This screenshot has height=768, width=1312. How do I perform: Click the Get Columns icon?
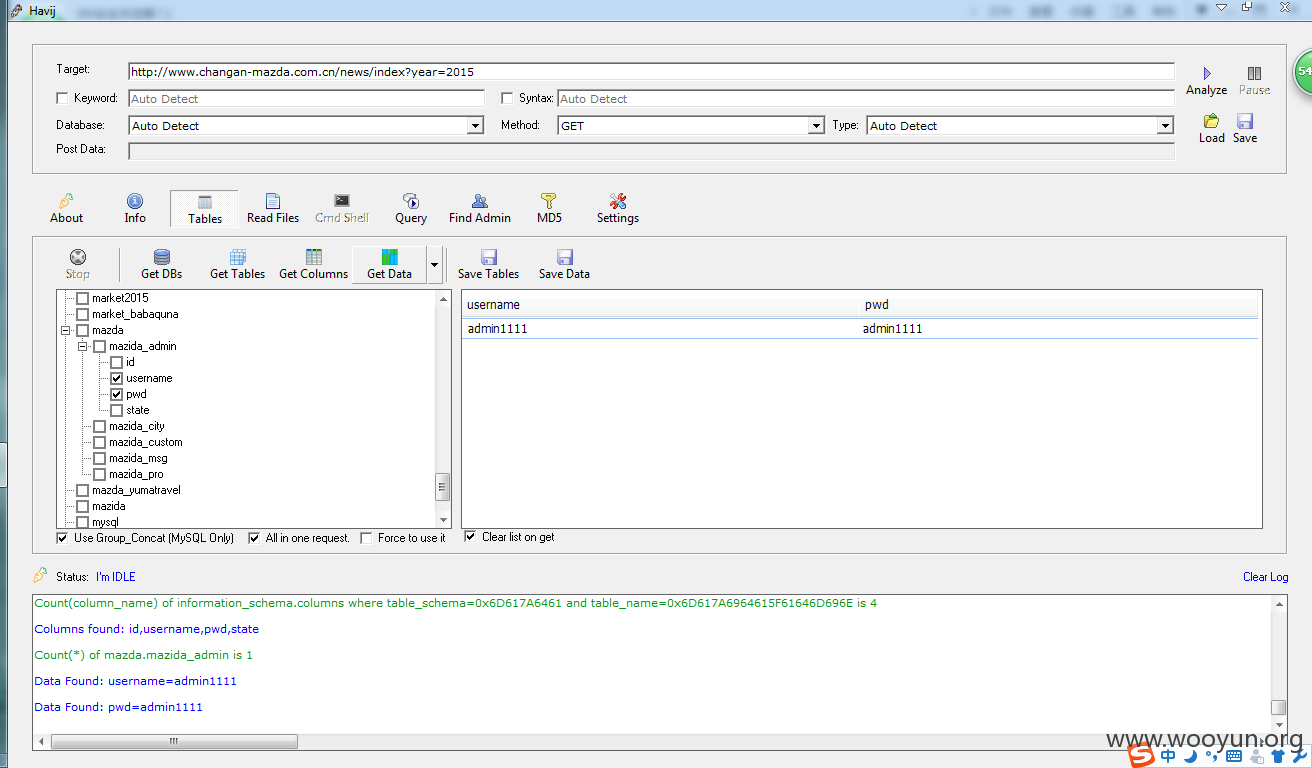coord(313,257)
